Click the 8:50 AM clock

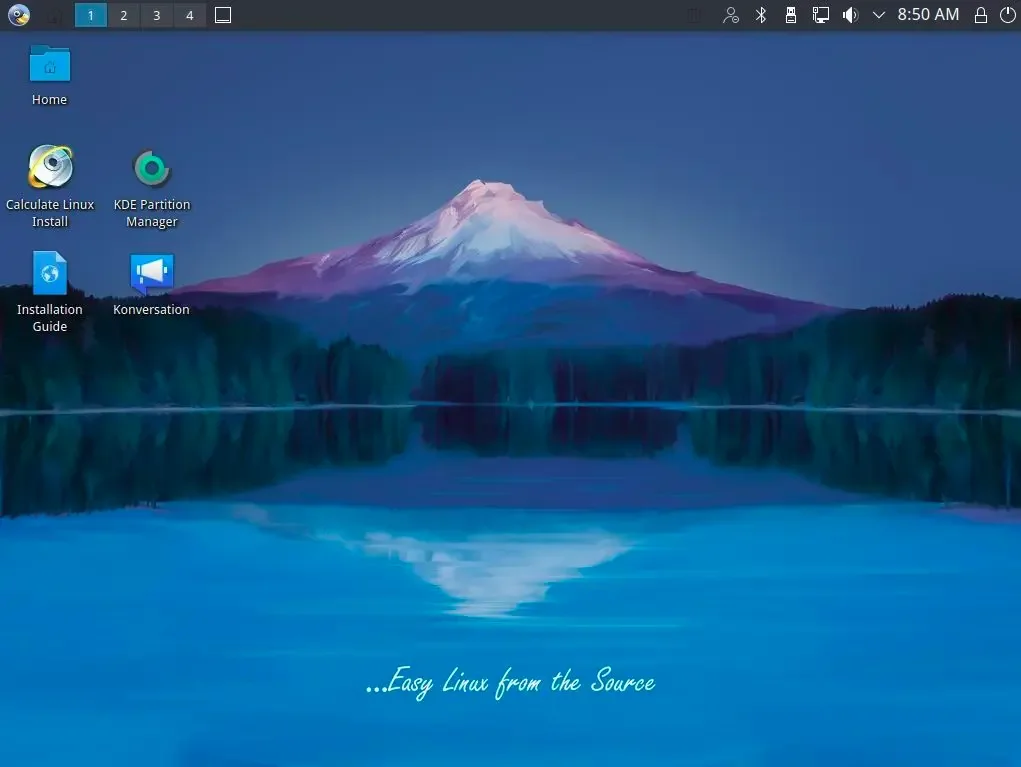pyautogui.click(x=928, y=14)
